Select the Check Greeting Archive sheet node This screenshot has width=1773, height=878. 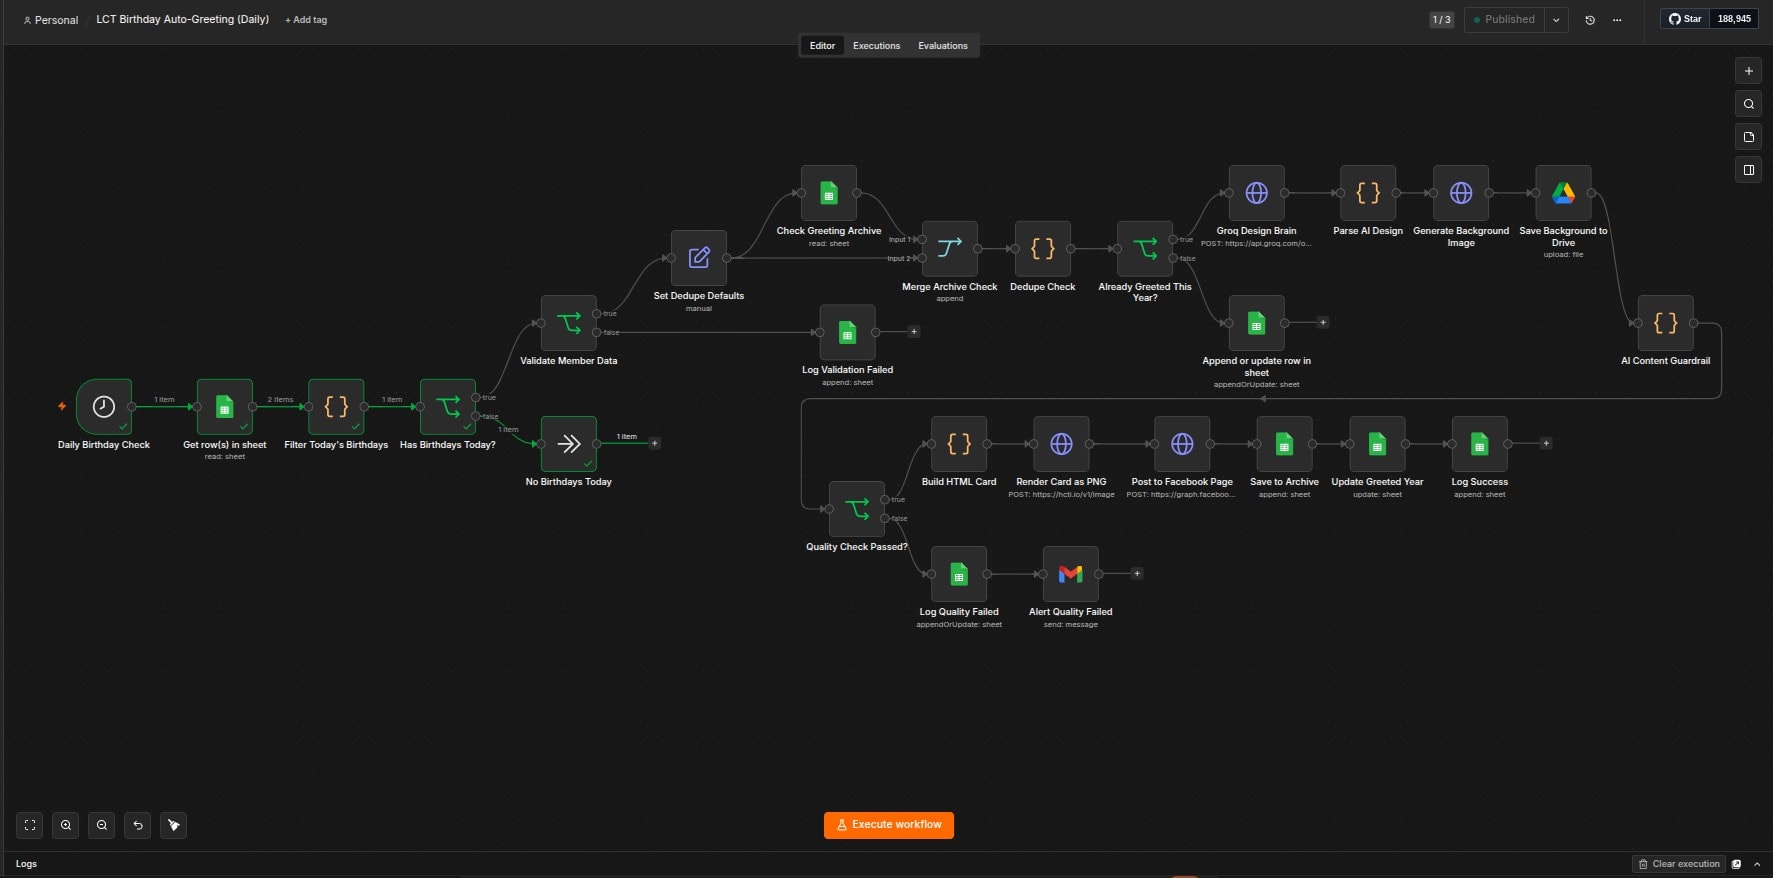[829, 193]
